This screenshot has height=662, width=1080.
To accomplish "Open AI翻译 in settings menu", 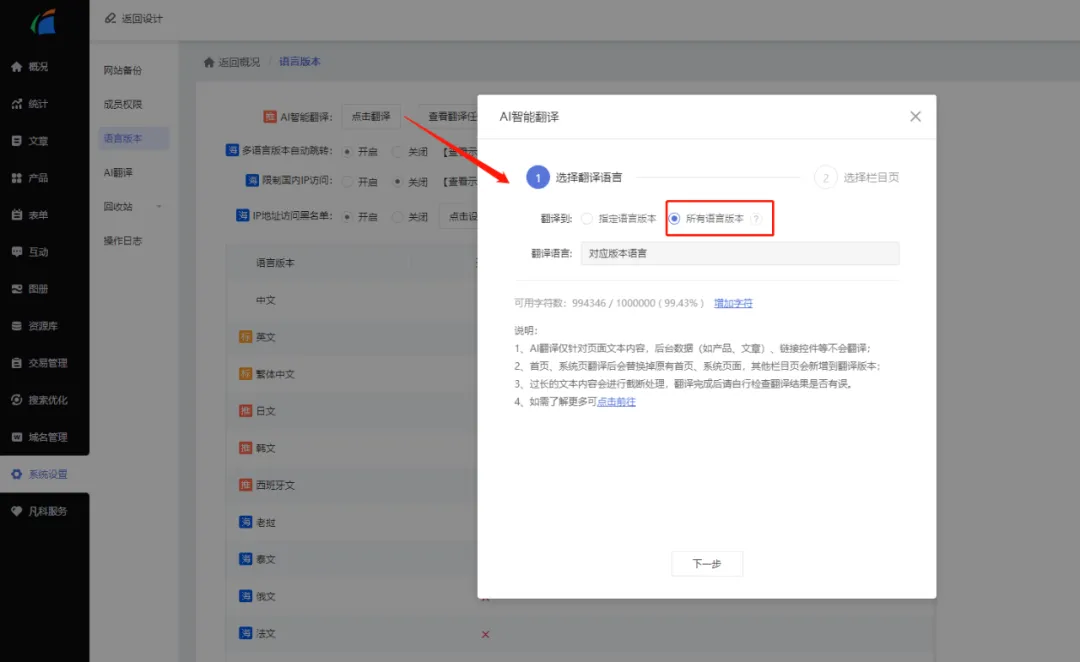I will pos(118,173).
